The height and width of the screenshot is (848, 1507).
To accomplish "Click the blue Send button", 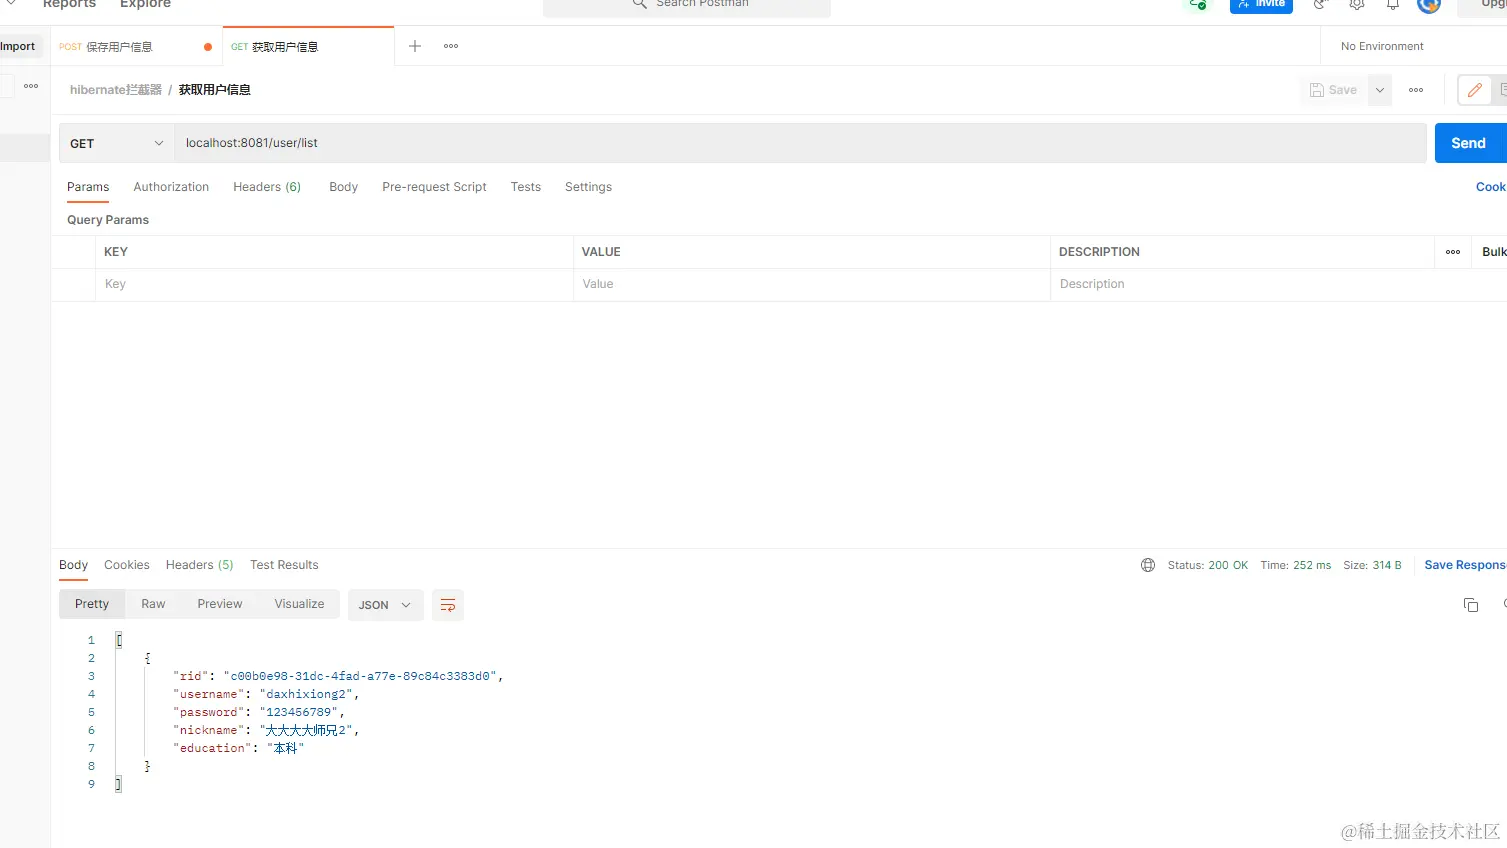I will click(x=1470, y=143).
